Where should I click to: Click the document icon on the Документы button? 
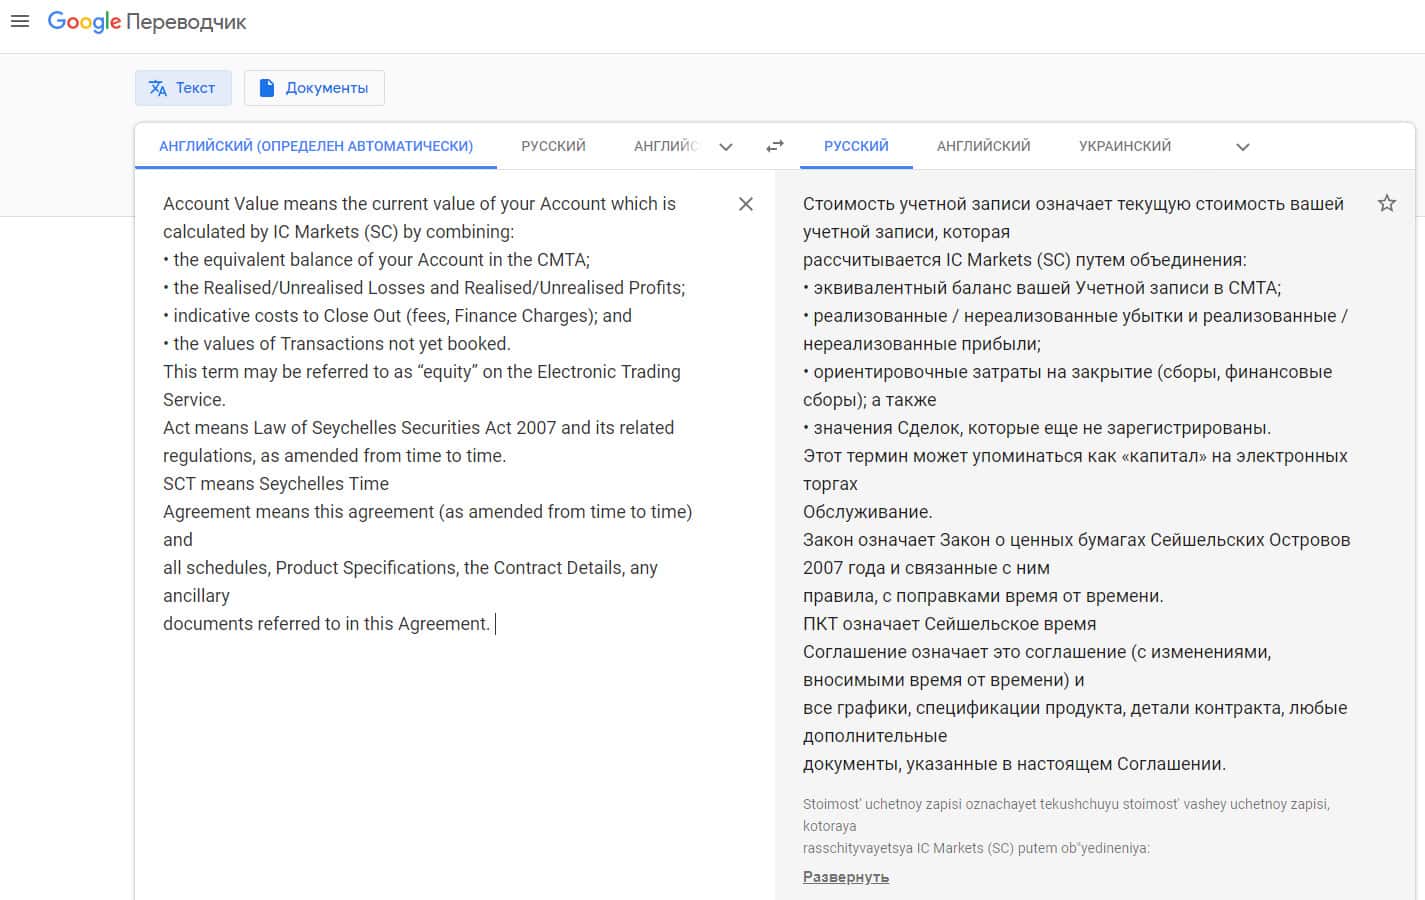267,88
